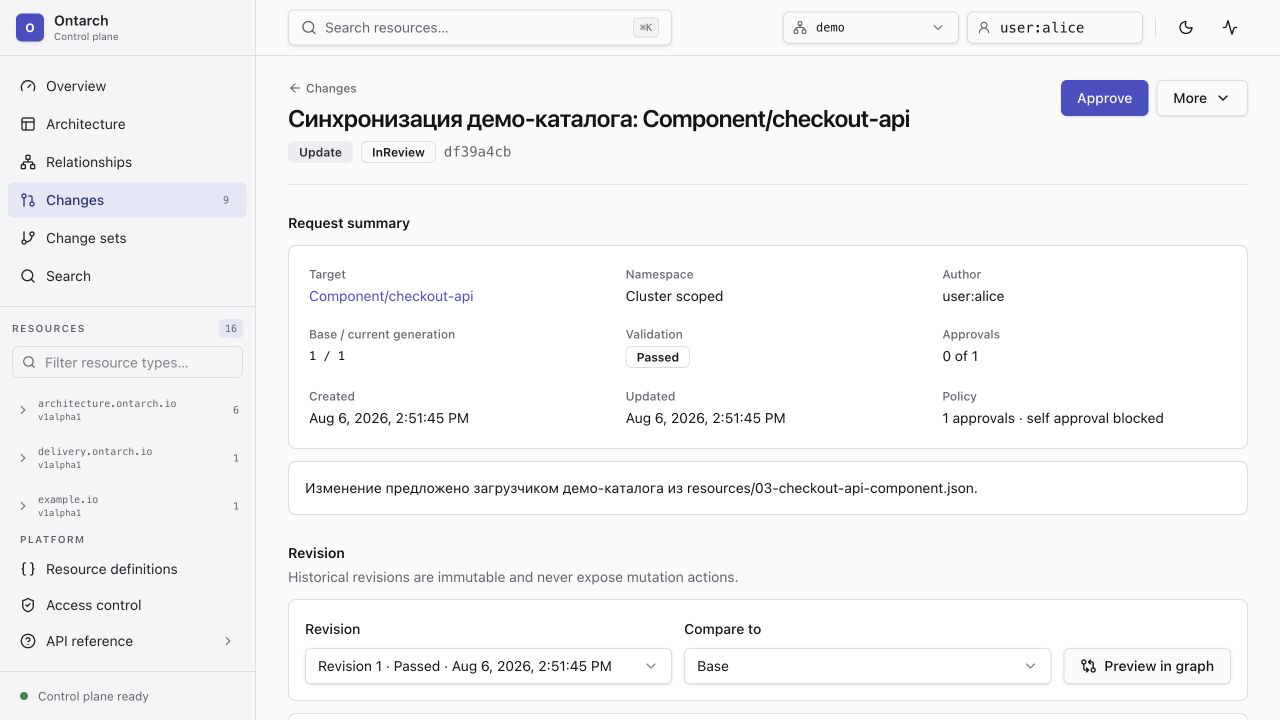Click the Resource definitions braces icon
Viewport: 1280px width, 720px height.
(x=28, y=569)
